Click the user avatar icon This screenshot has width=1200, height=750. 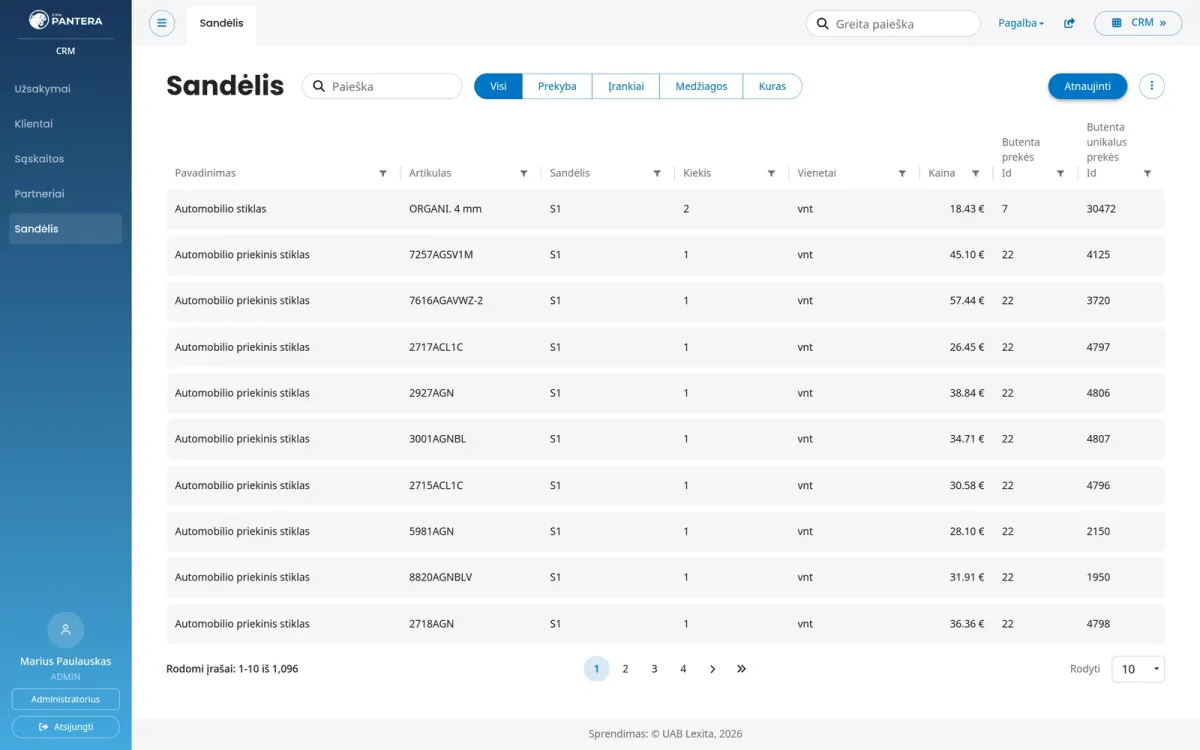click(66, 629)
